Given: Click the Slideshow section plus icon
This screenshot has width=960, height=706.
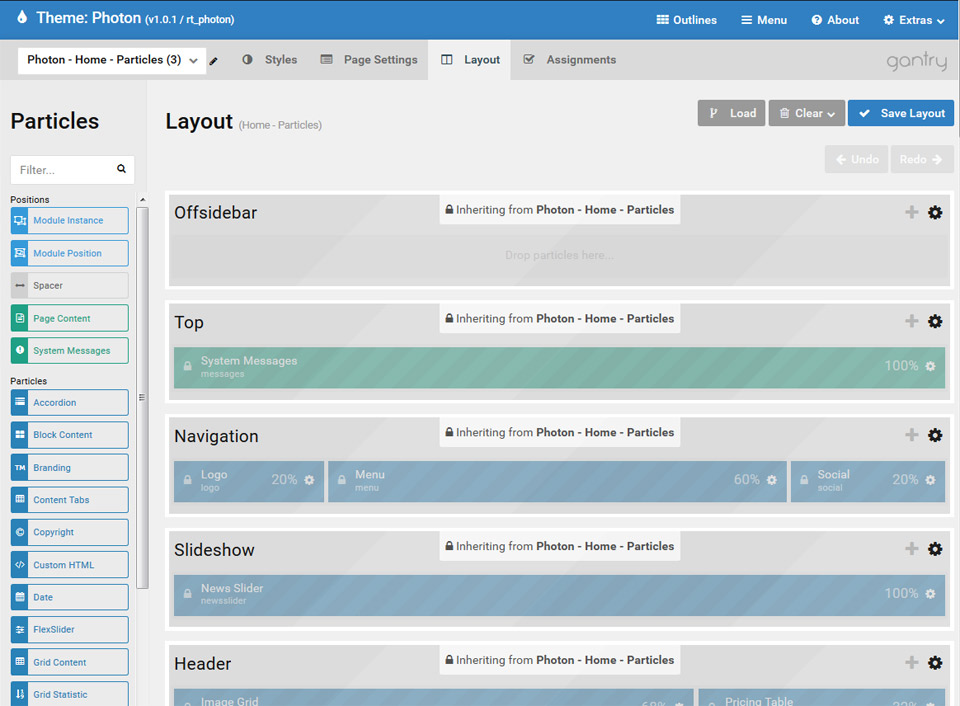Looking at the screenshot, I should [912, 549].
